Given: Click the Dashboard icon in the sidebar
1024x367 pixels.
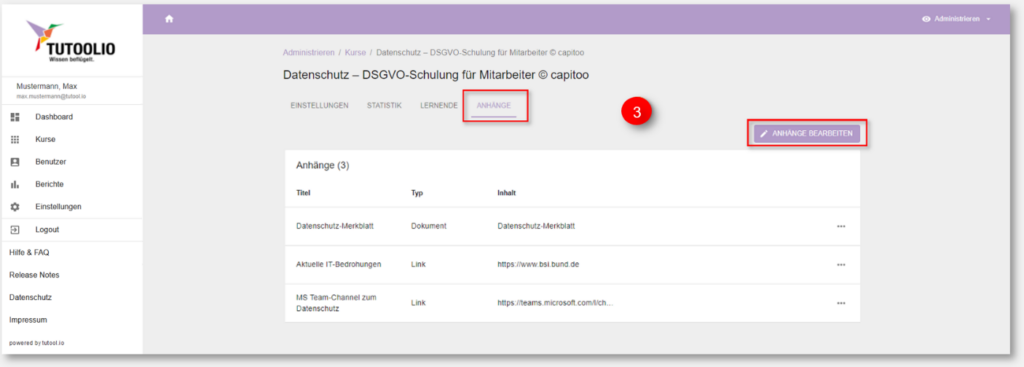Looking at the screenshot, I should click(16, 117).
